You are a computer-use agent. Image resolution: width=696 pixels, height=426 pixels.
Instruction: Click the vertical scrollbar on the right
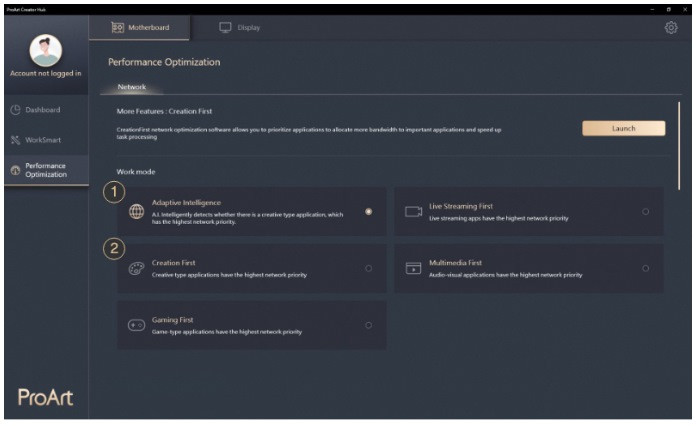(x=679, y=146)
